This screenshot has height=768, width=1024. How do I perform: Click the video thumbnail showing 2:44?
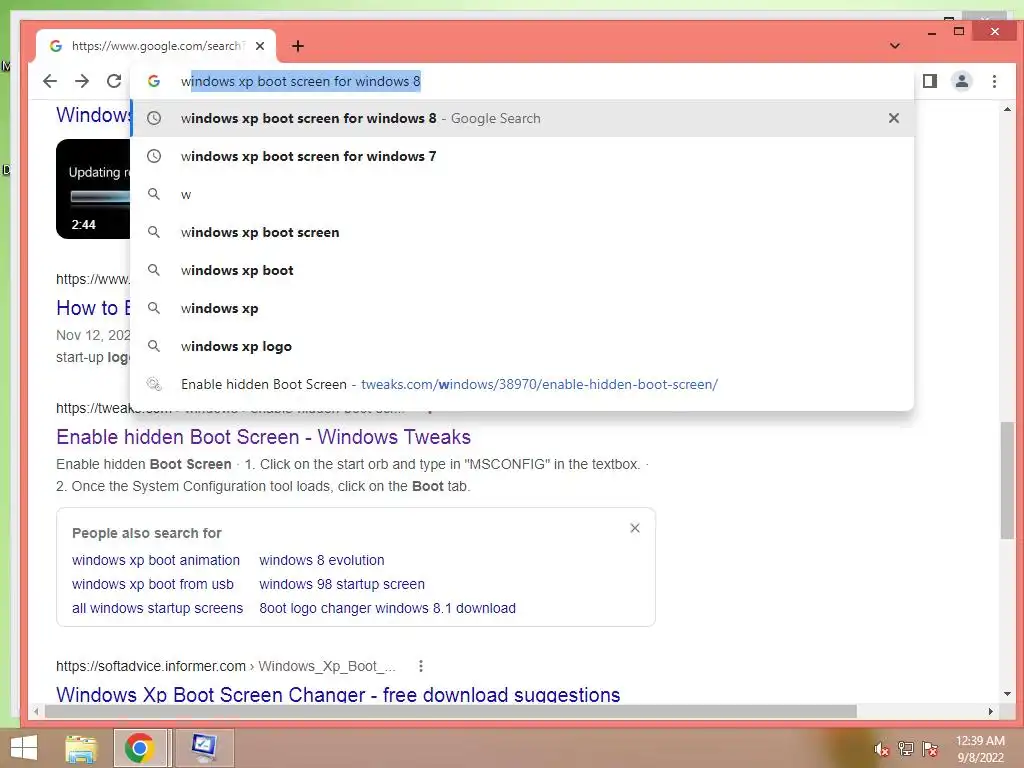click(93, 189)
